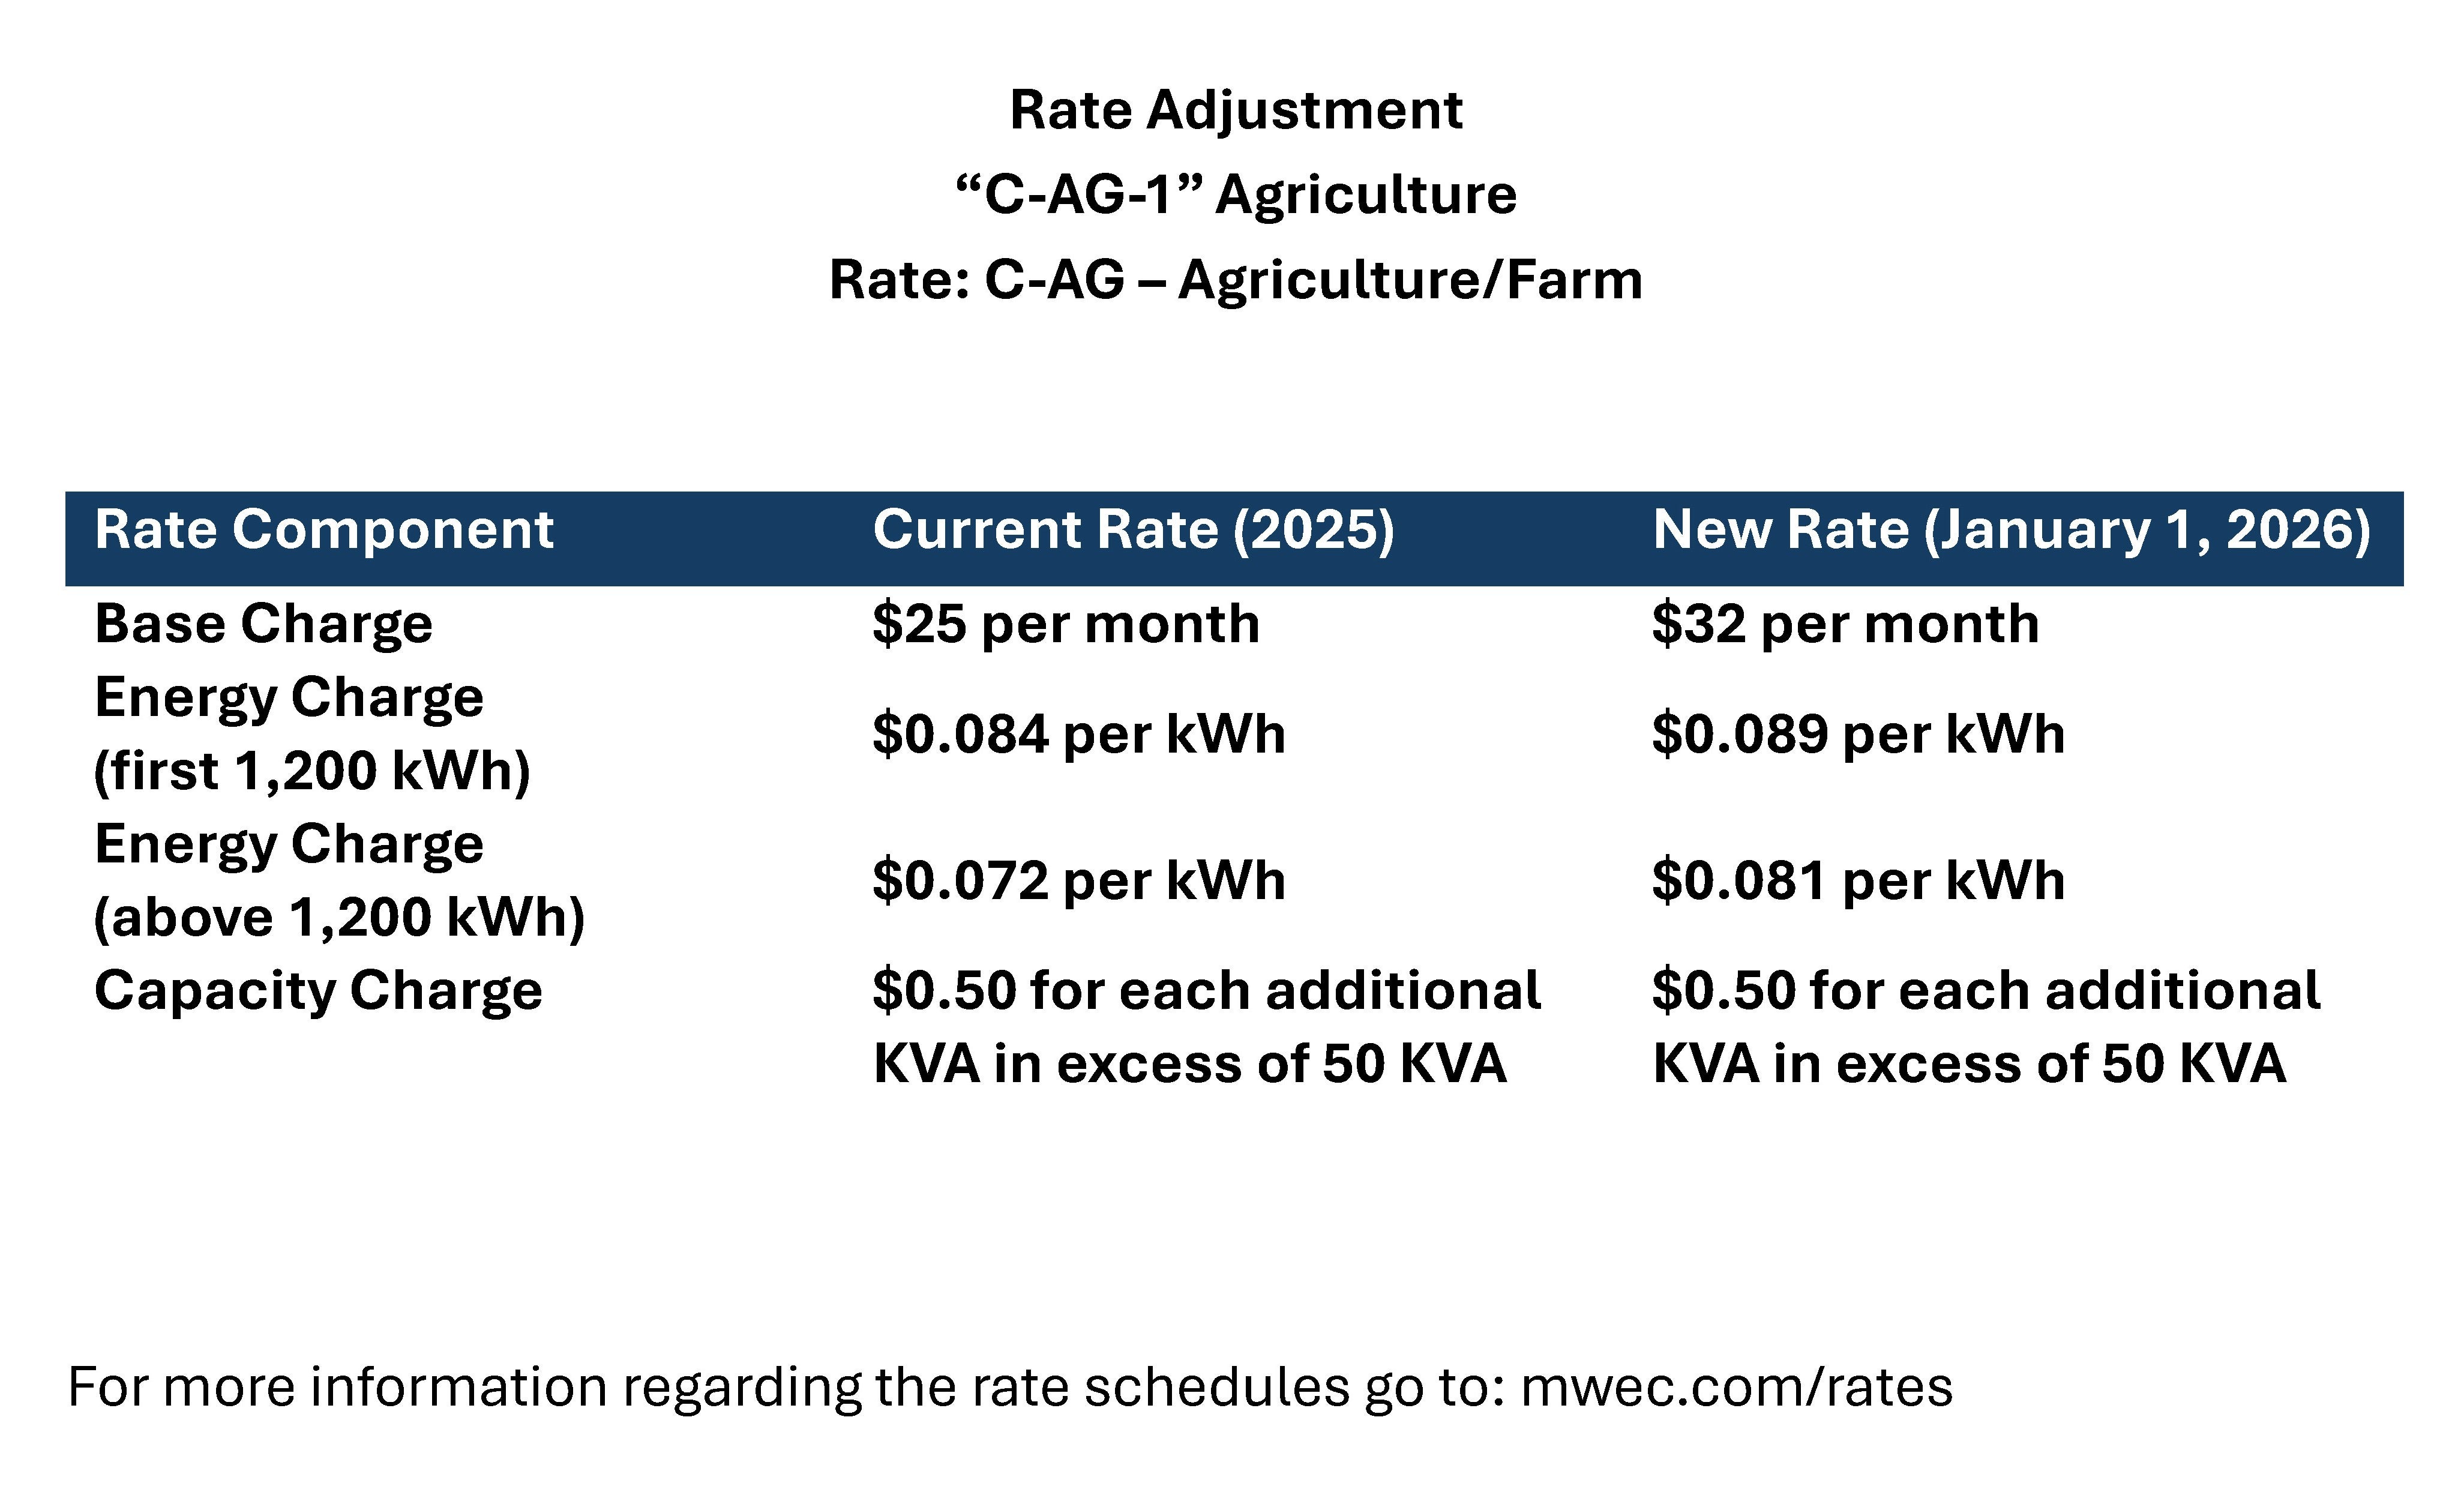Click the "Rate Adjustment" title text
This screenshot has width=2464, height=1492.
point(1236,110)
